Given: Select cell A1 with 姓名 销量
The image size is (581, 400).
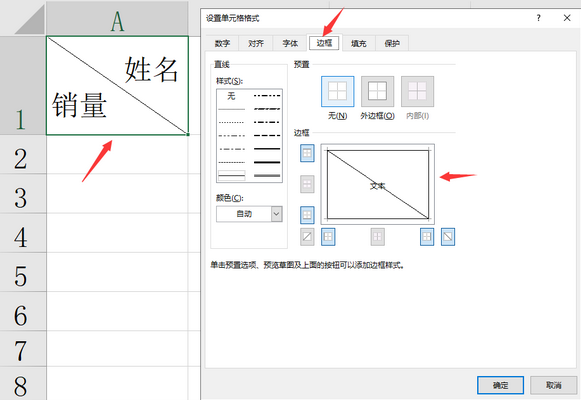Looking at the screenshot, I should pyautogui.click(x=117, y=86).
